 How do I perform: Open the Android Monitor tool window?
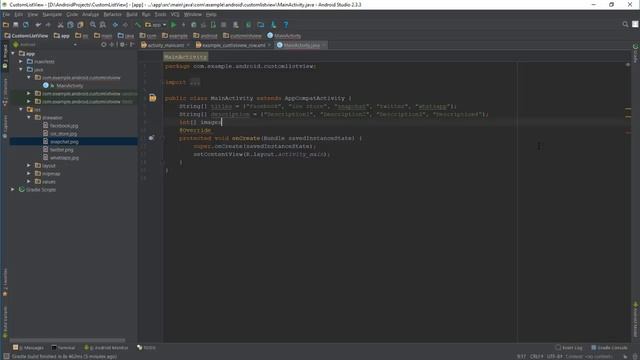106,348
